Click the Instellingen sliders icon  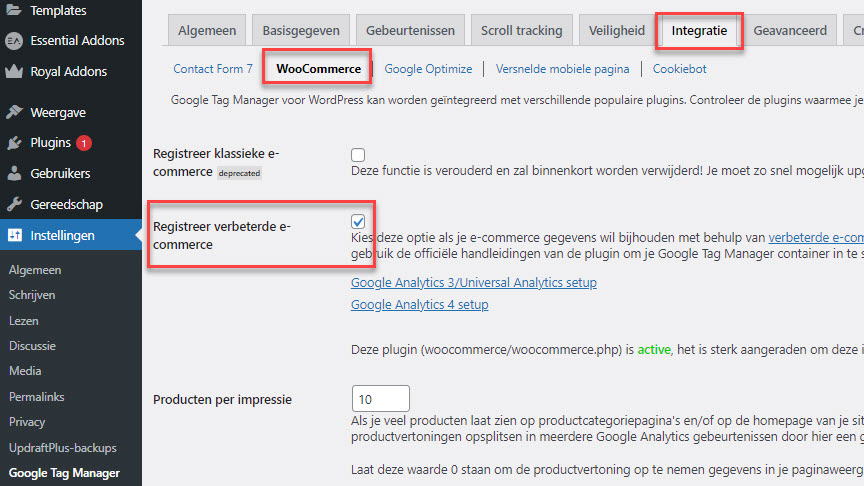coord(14,235)
